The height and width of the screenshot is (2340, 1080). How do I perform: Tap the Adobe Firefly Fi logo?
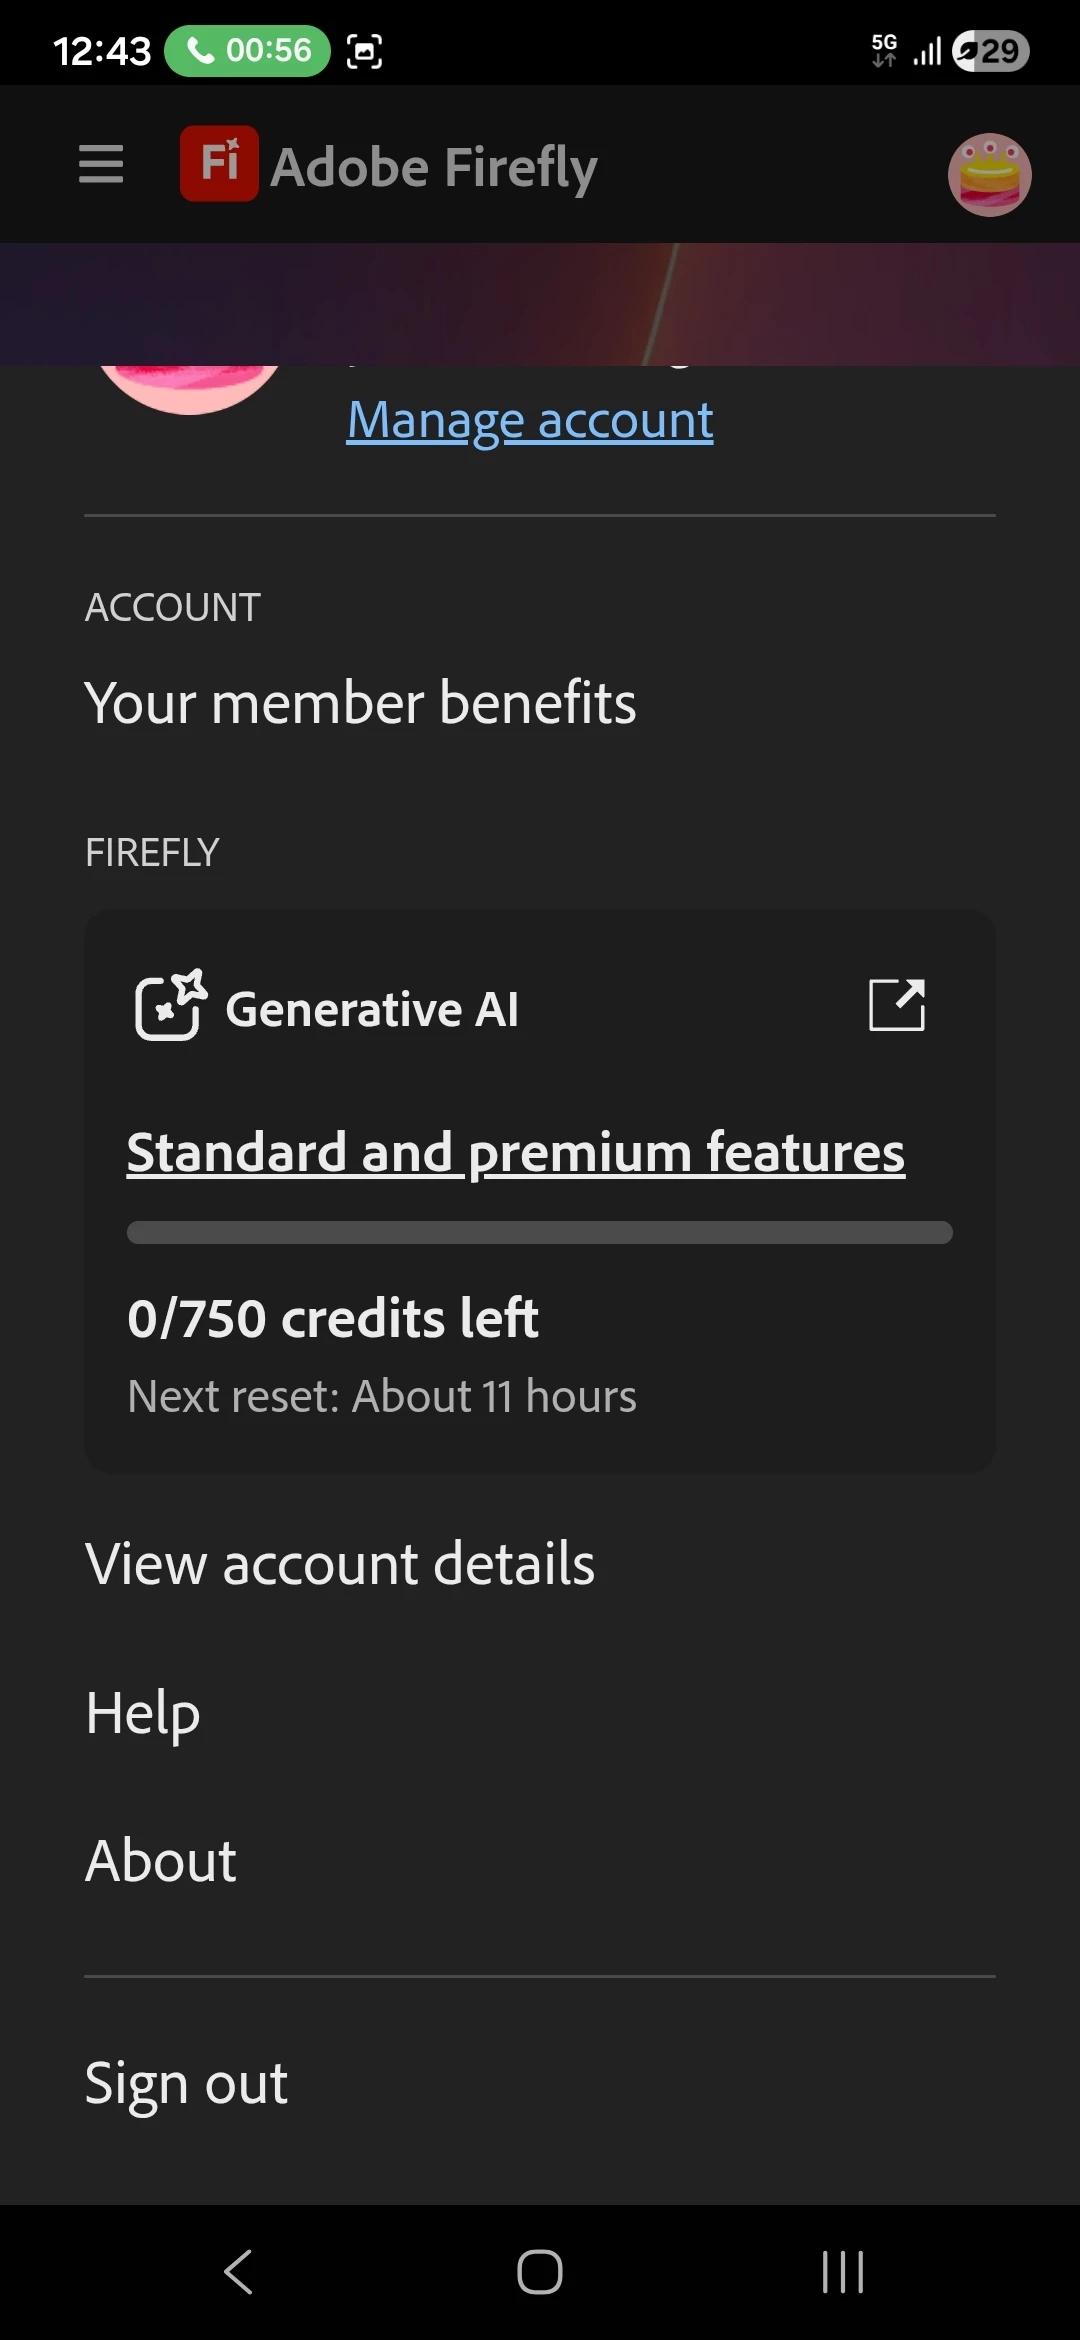click(x=219, y=164)
